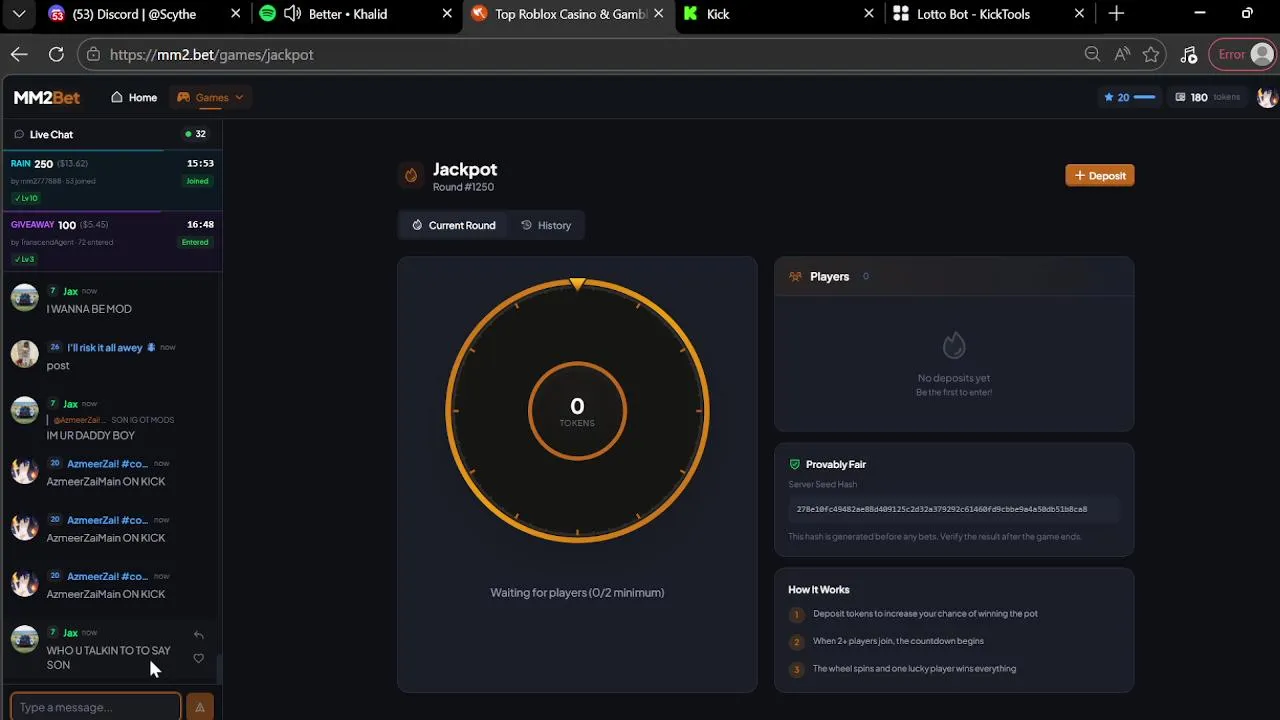The width and height of the screenshot is (1280, 720).
Task: Open the RAIN 250 event banner
Action: point(111,180)
